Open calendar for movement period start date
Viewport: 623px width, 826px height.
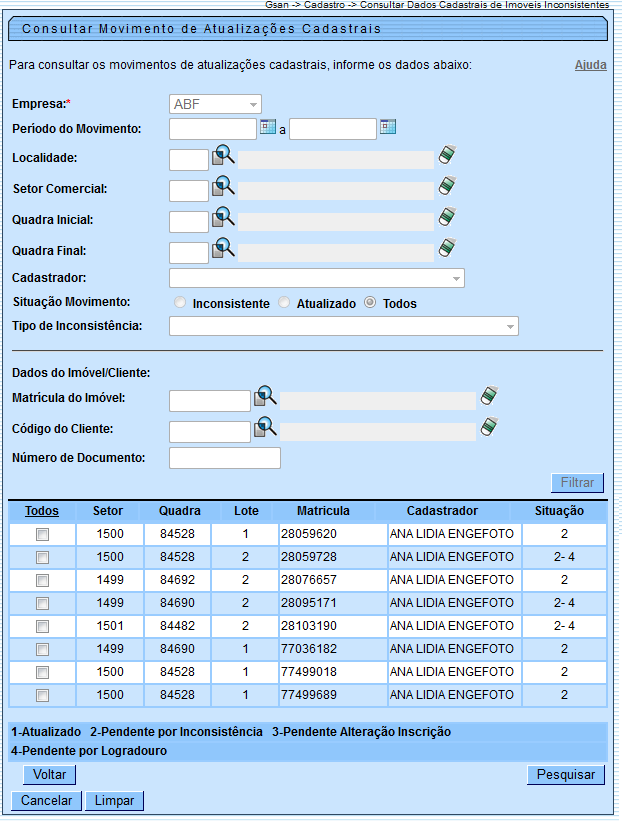[267, 127]
